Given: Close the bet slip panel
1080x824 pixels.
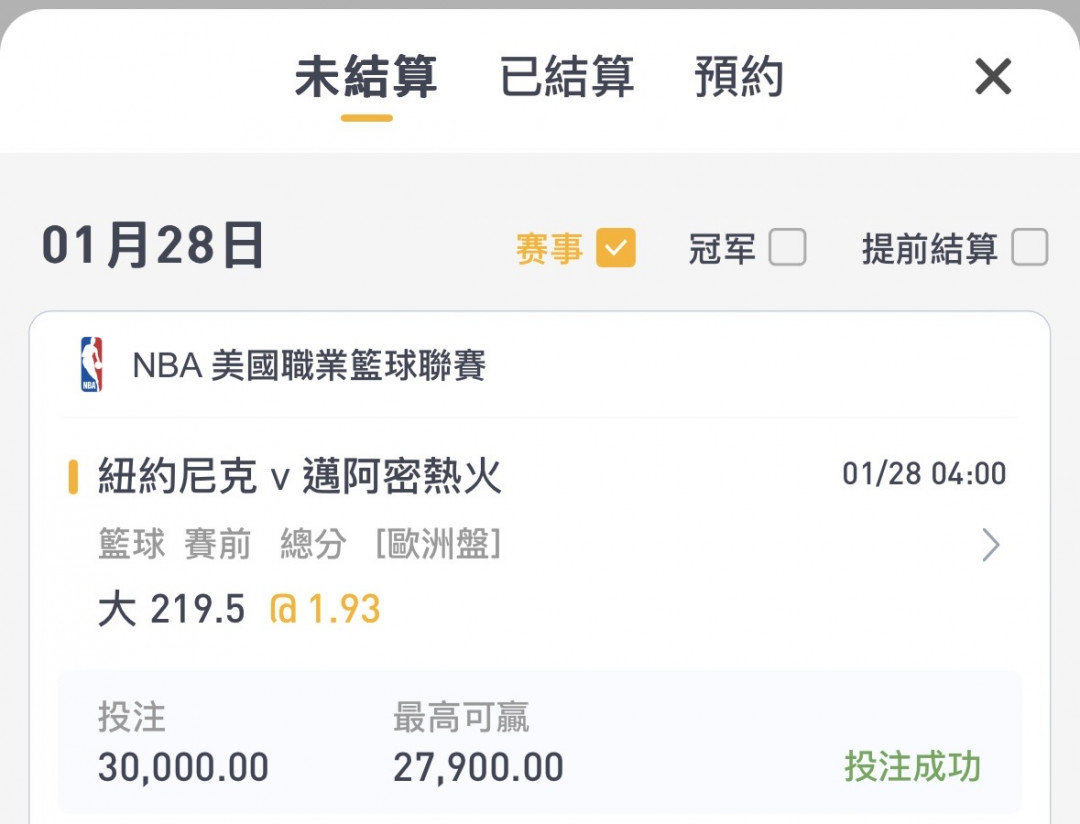Looking at the screenshot, I should [993, 76].
